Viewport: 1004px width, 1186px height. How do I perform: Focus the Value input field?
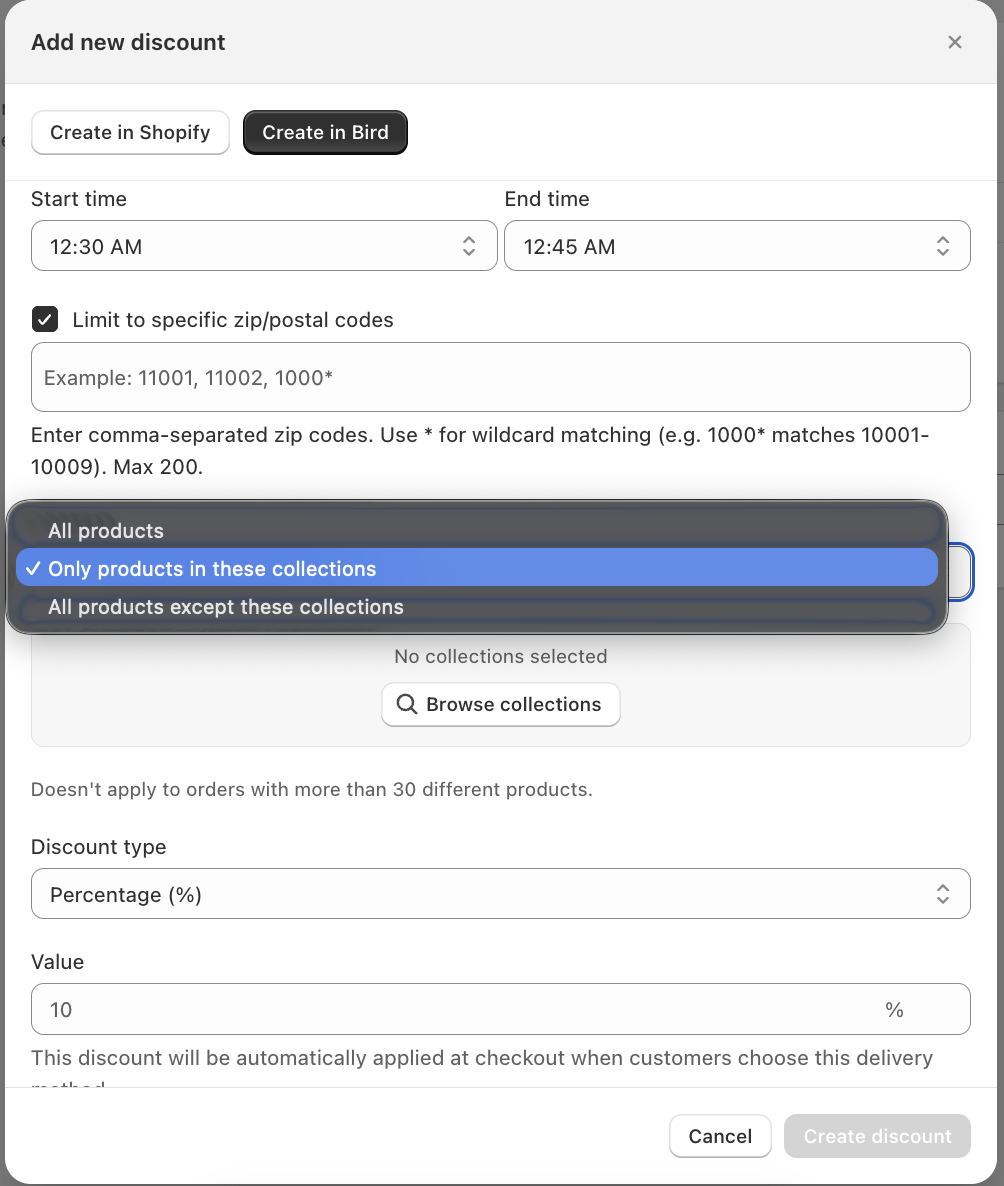pyautogui.click(x=501, y=1009)
